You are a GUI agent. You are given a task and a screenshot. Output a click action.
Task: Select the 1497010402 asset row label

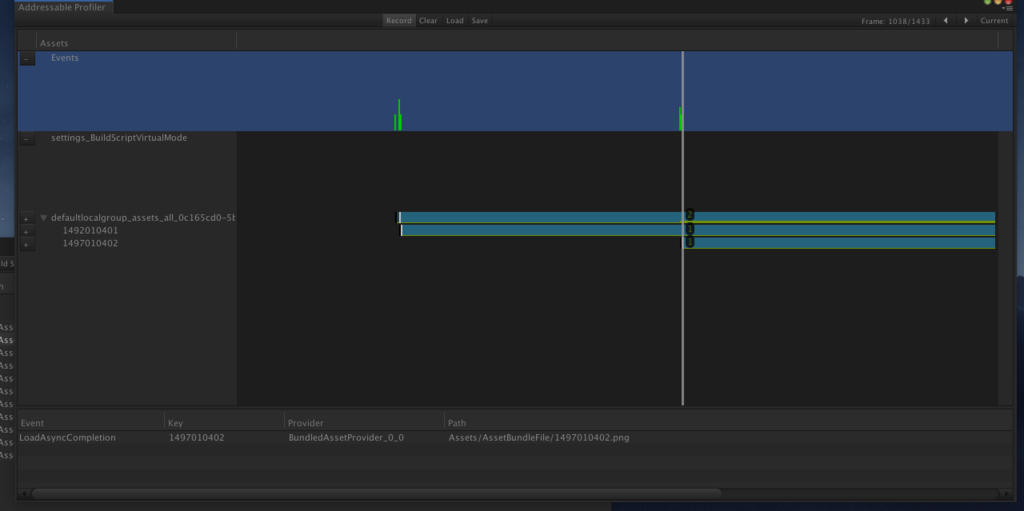pos(90,244)
